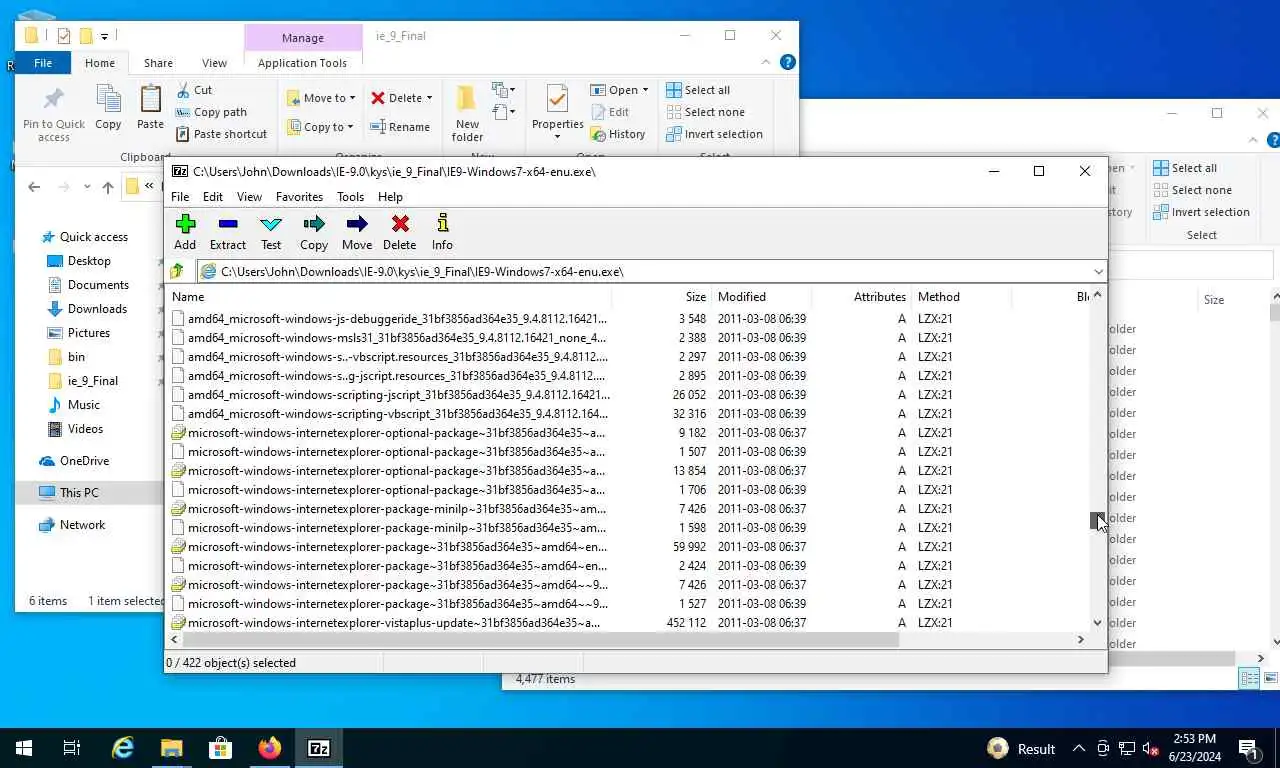Click Invert selection in ie_9_Final window
Viewport: 1280px width, 768px height.
click(714, 134)
